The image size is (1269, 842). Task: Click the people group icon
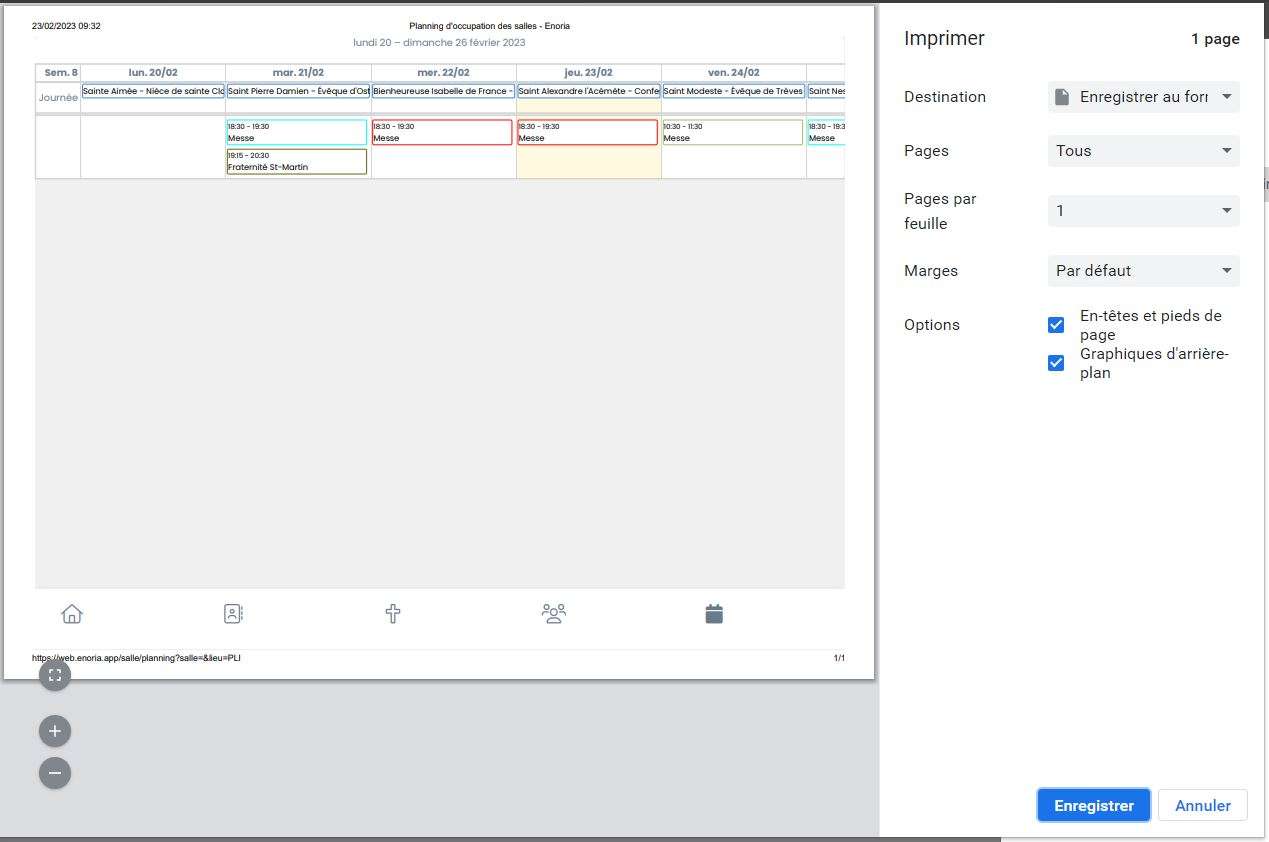[x=553, y=614]
